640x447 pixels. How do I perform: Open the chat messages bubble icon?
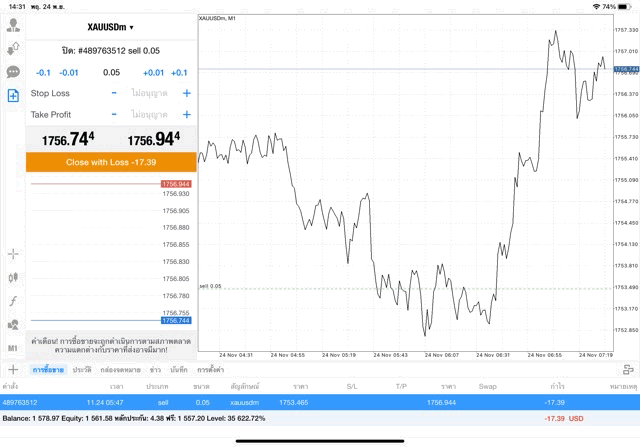click(x=13, y=72)
